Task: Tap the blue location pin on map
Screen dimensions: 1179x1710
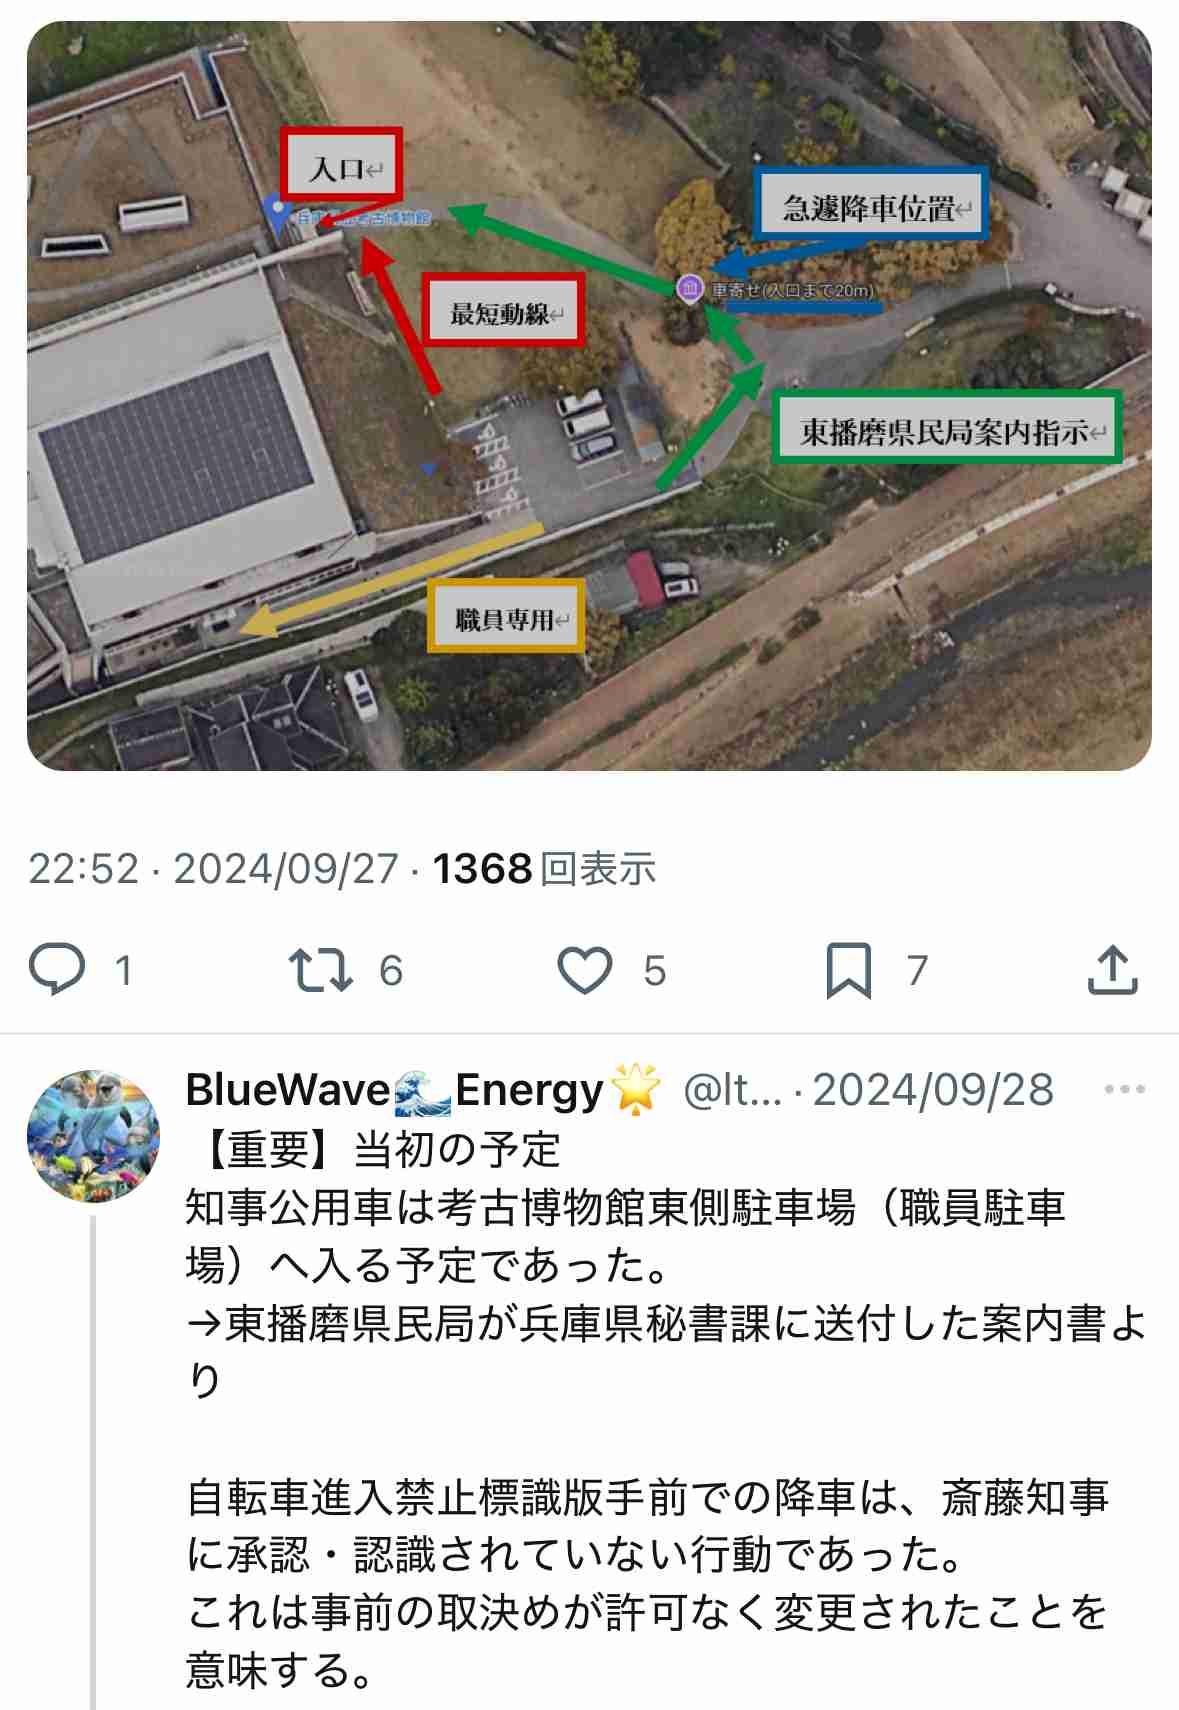Action: pyautogui.click(x=277, y=214)
